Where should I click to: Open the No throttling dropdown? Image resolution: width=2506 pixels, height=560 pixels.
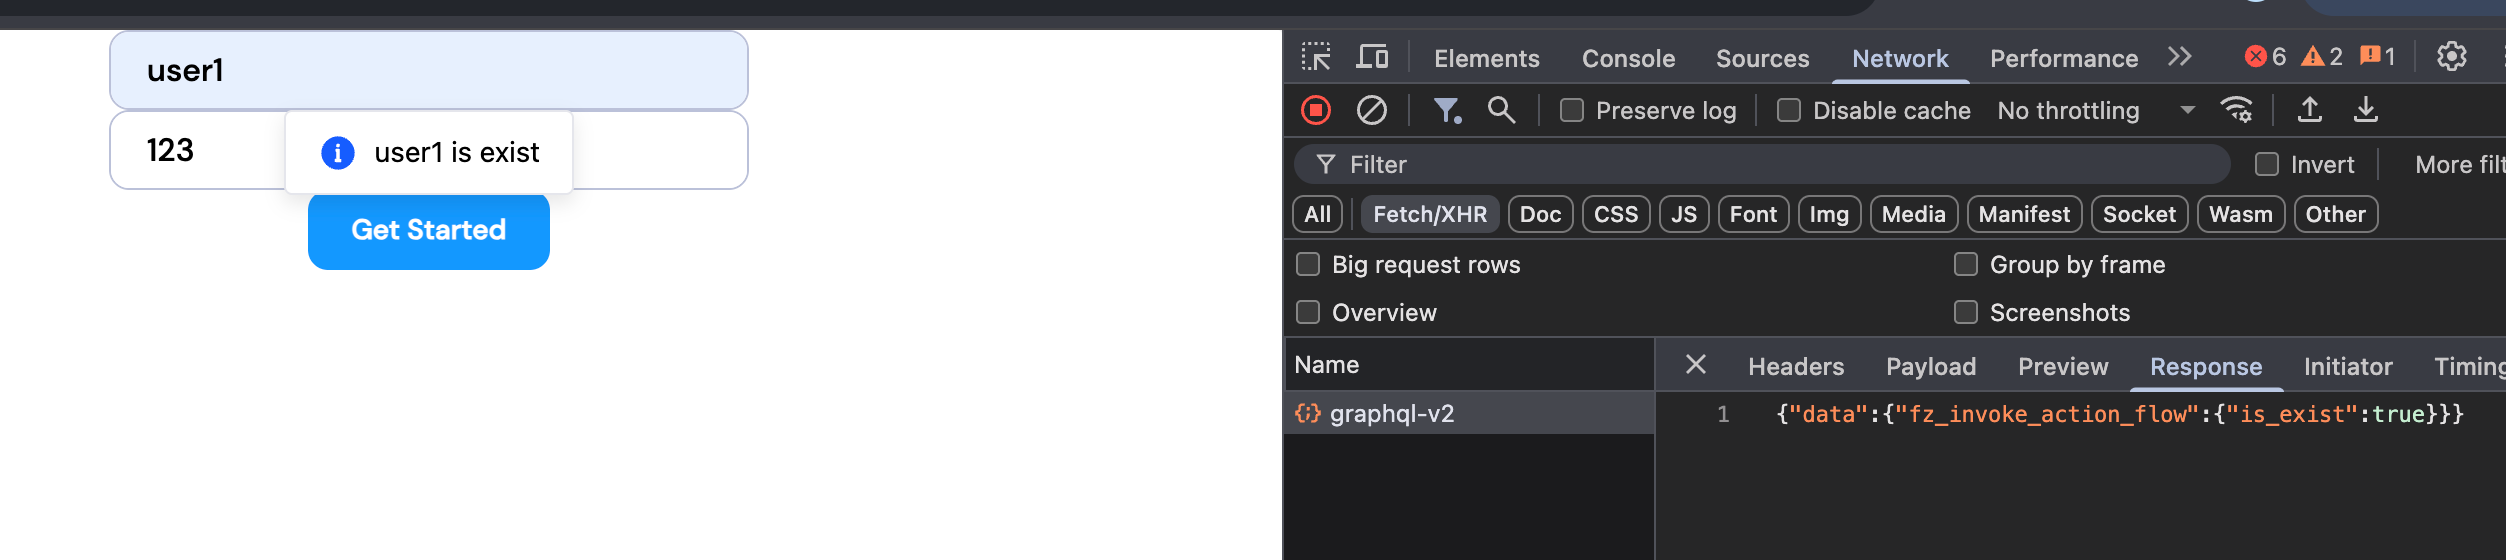click(x=2095, y=111)
